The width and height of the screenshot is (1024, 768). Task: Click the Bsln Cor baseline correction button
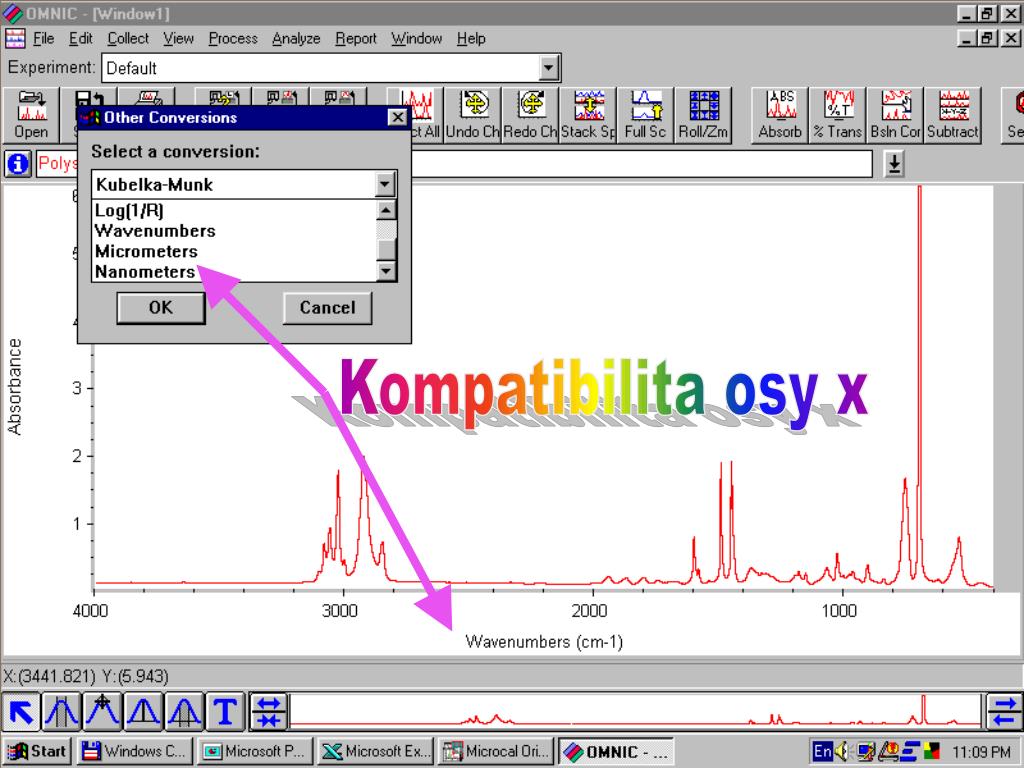tap(895, 115)
